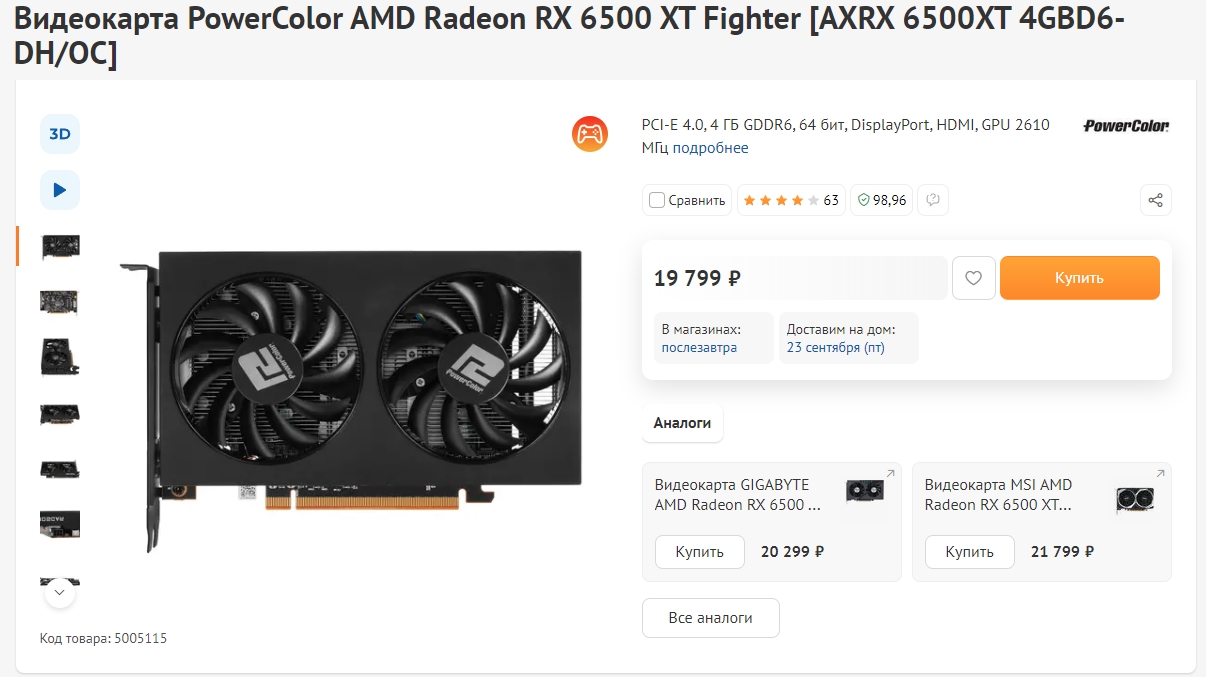This screenshot has width=1206, height=677.
Task: Tick the Сравнить checkbox
Action: click(657, 200)
